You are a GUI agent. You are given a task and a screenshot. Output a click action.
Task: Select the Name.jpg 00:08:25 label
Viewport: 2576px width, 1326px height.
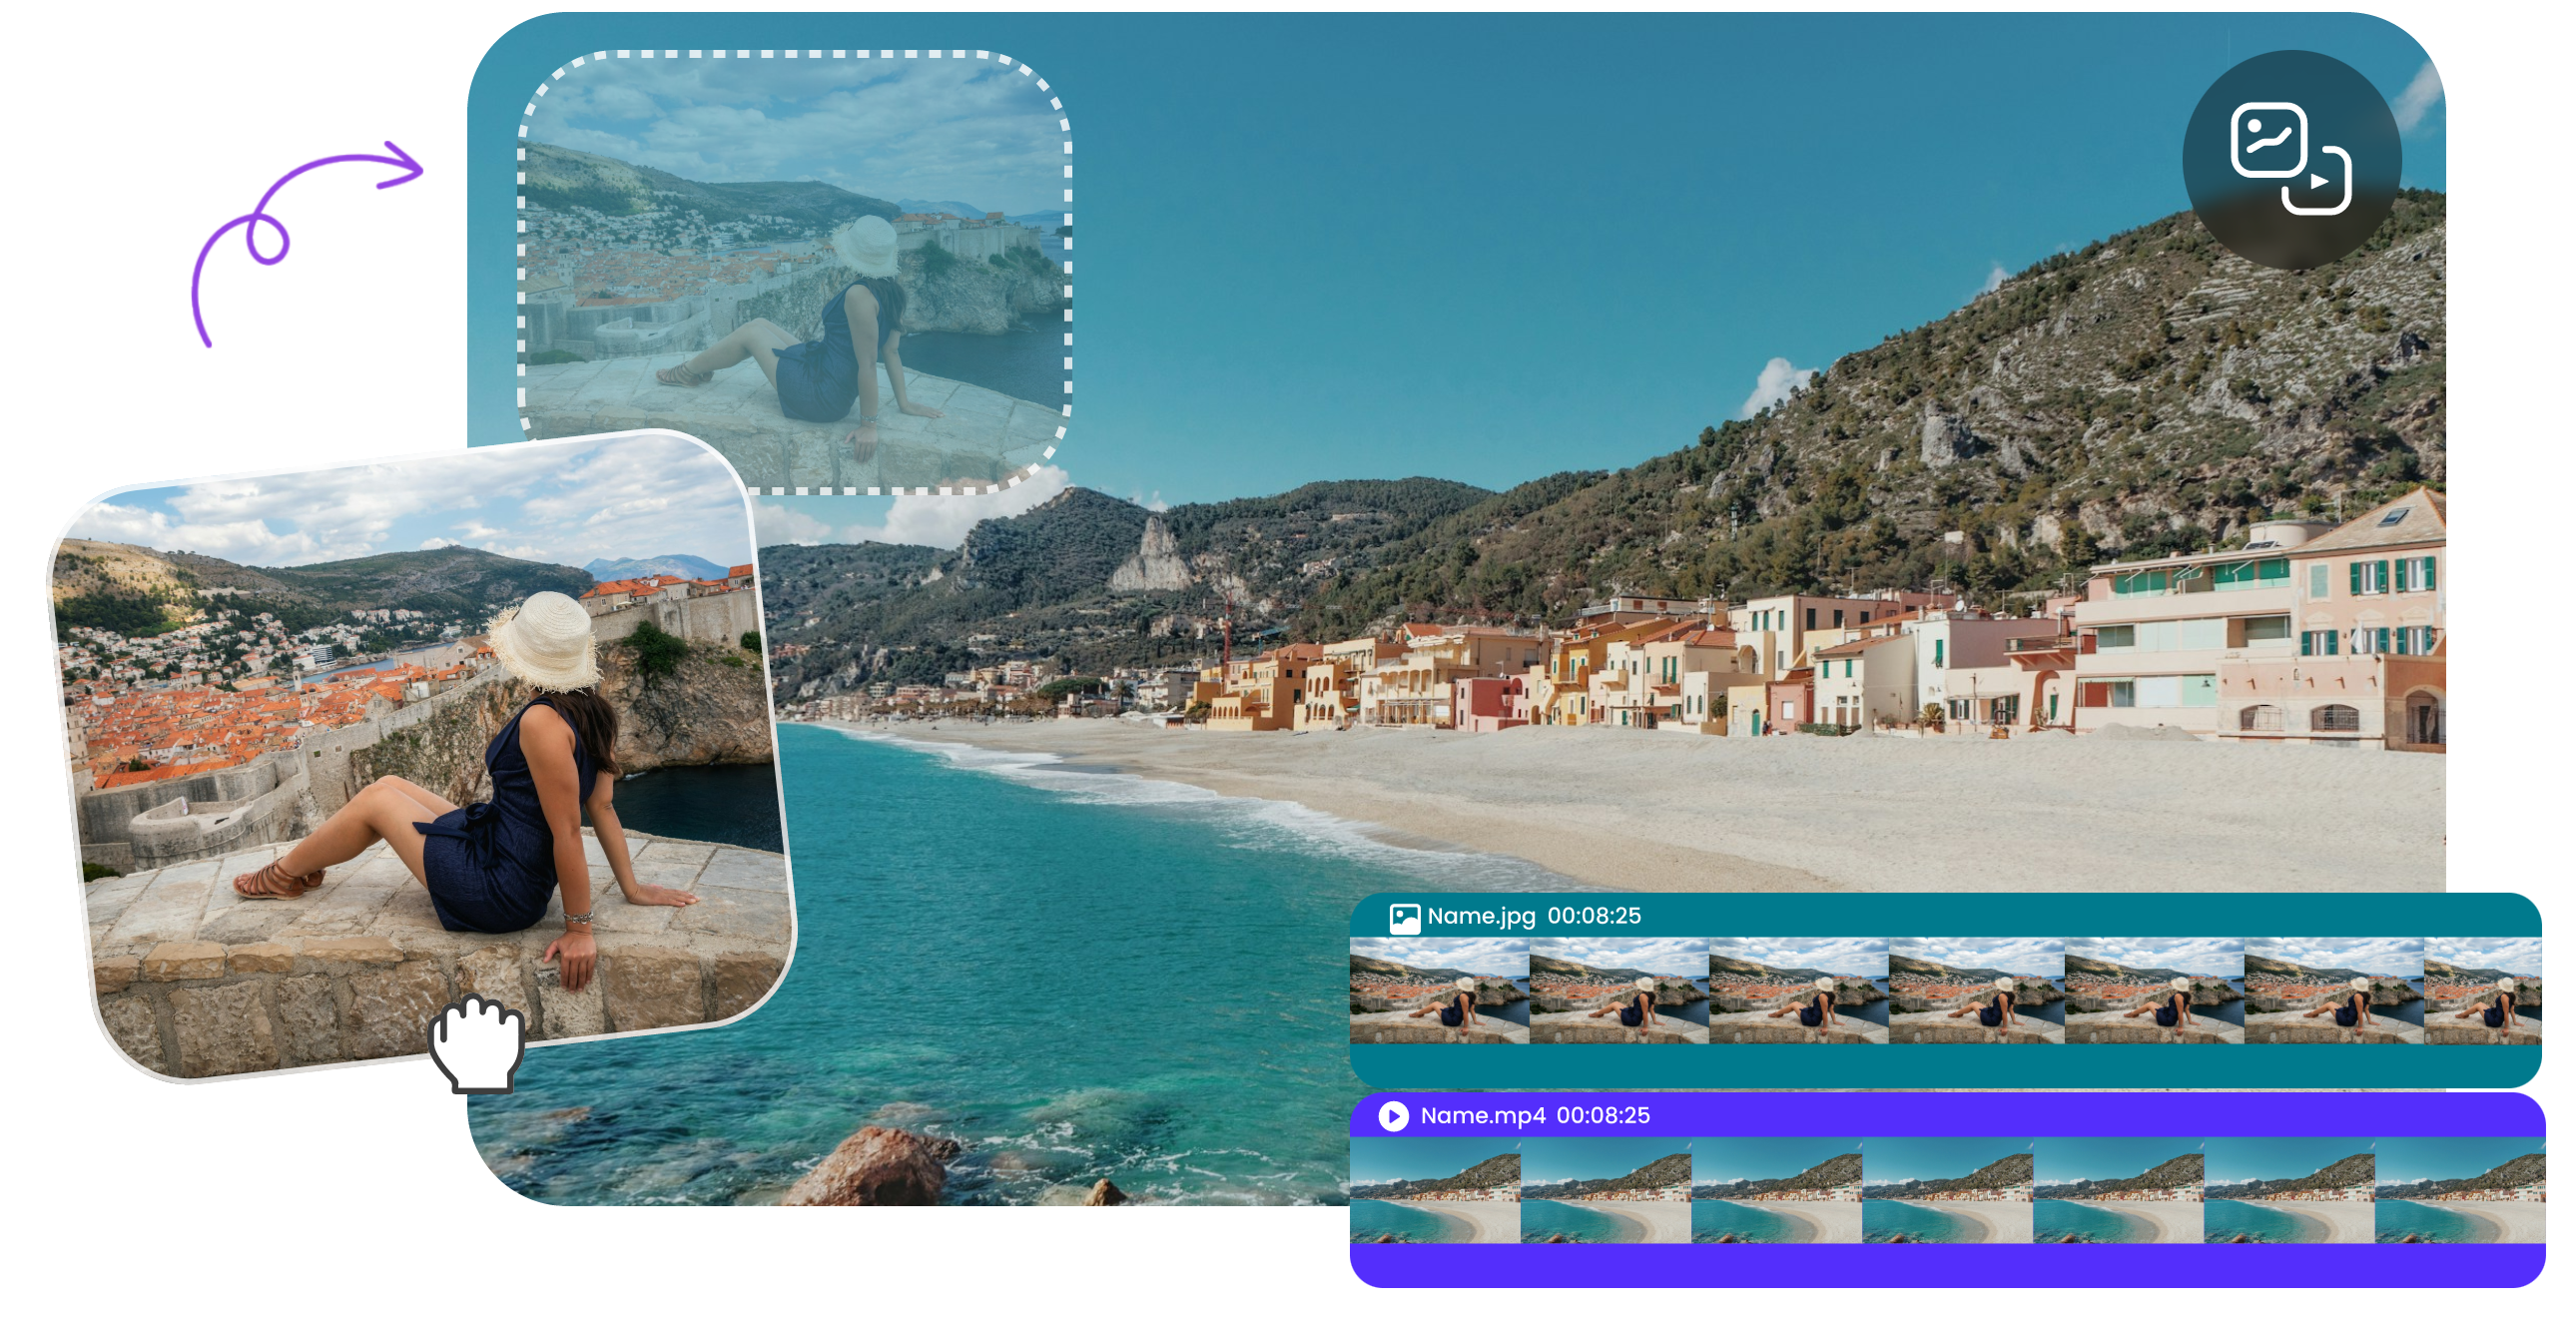(x=1533, y=915)
